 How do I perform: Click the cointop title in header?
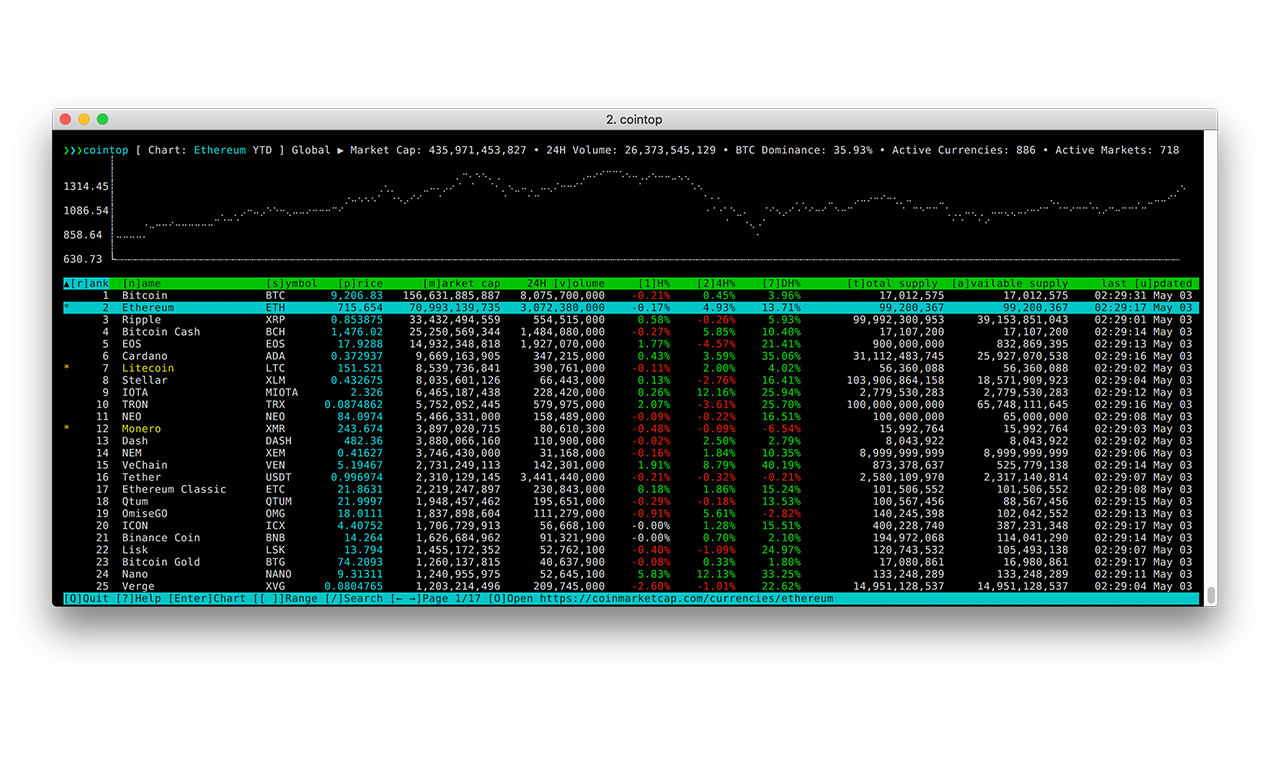click(x=106, y=150)
